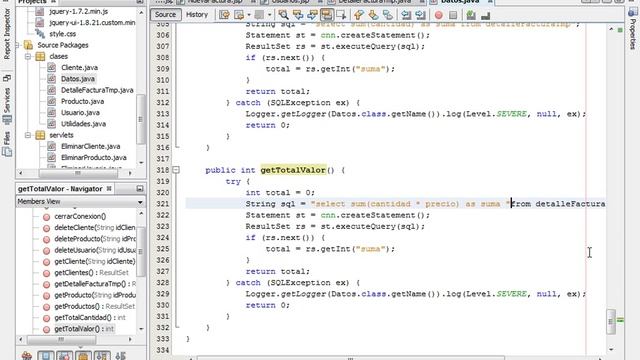
Task: Click the Previous Bookmark icon
Action: [358, 15]
